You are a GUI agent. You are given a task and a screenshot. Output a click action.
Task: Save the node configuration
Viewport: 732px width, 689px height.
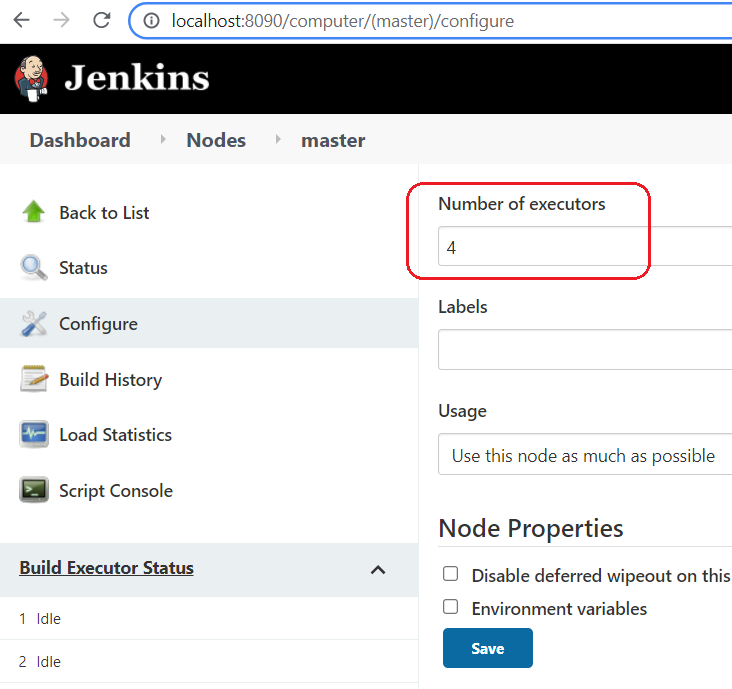[x=488, y=648]
